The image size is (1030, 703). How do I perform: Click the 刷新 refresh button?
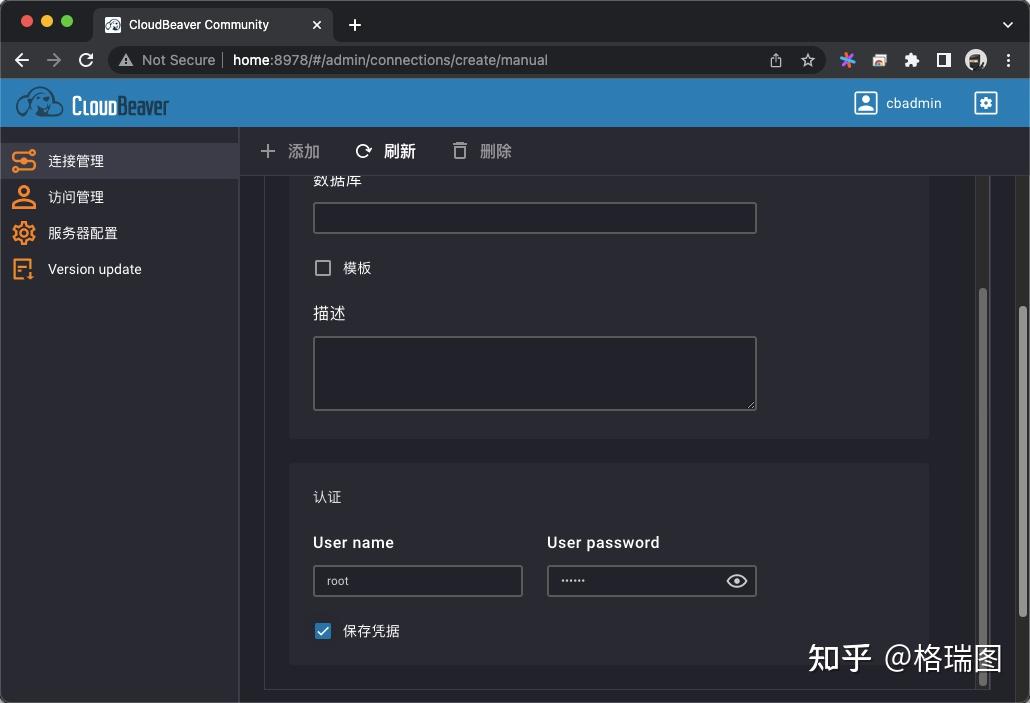click(x=386, y=151)
